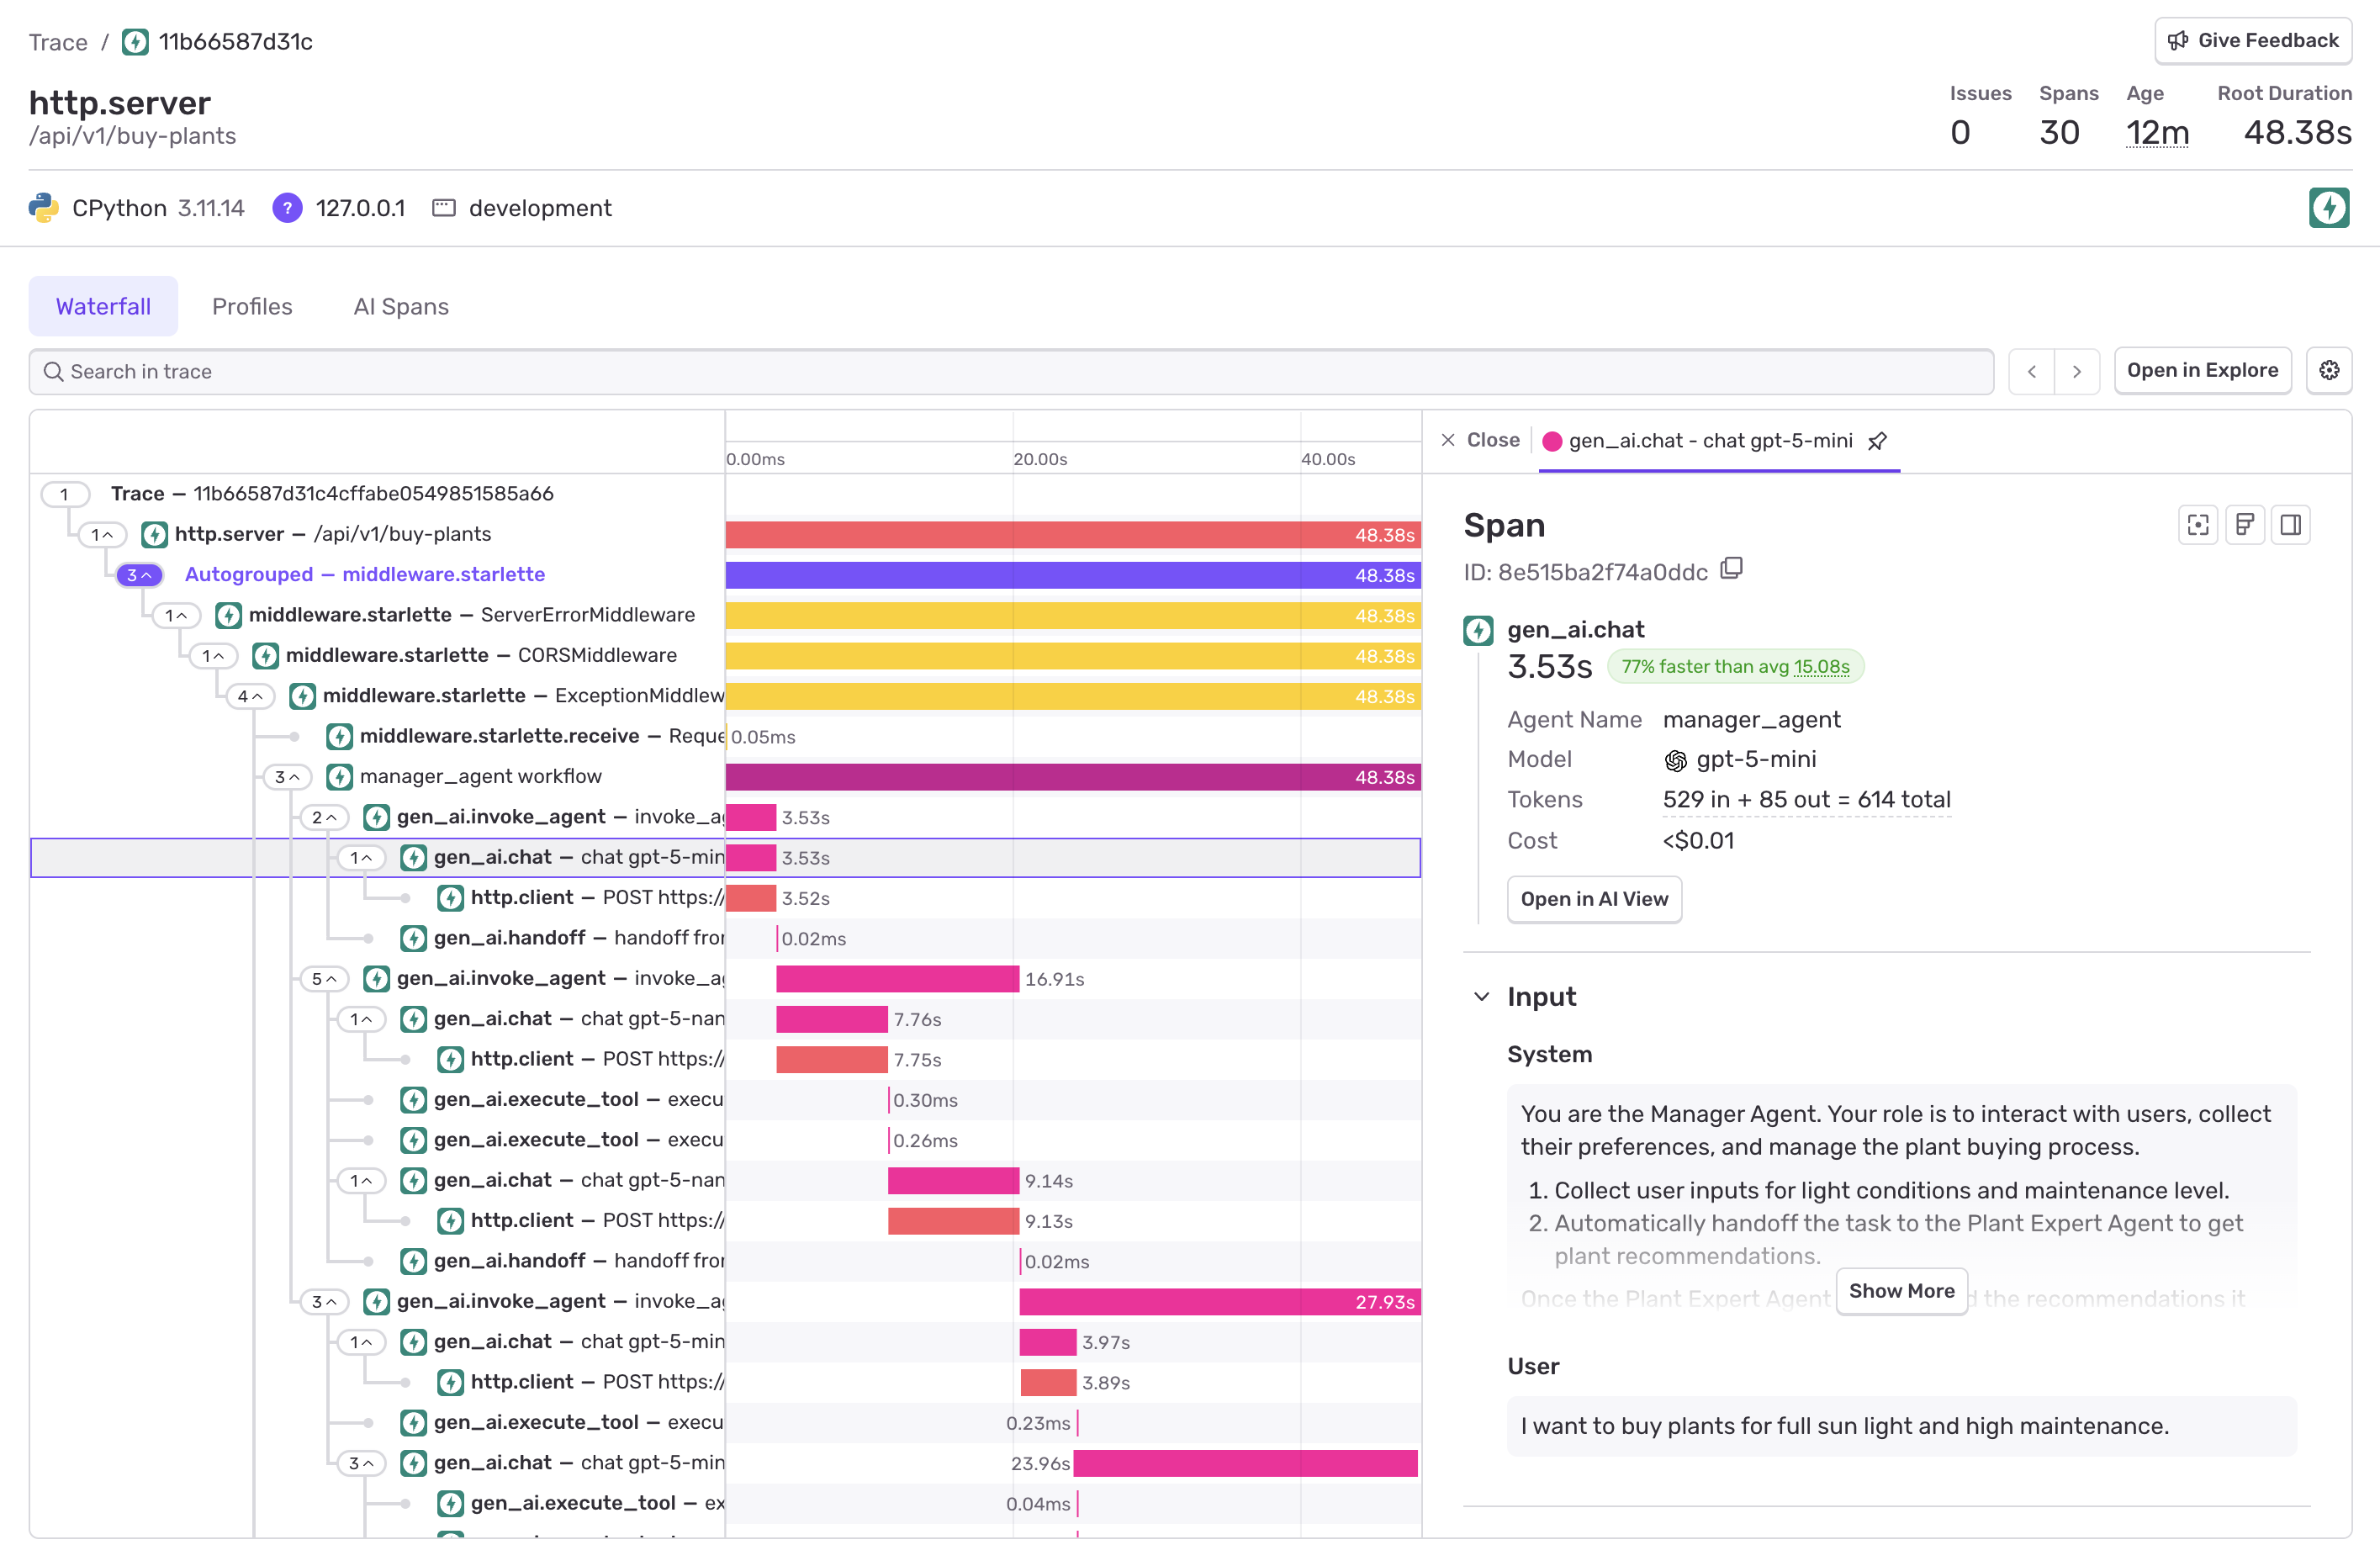
Task: Switch to the Profiles tab
Action: pos(251,306)
